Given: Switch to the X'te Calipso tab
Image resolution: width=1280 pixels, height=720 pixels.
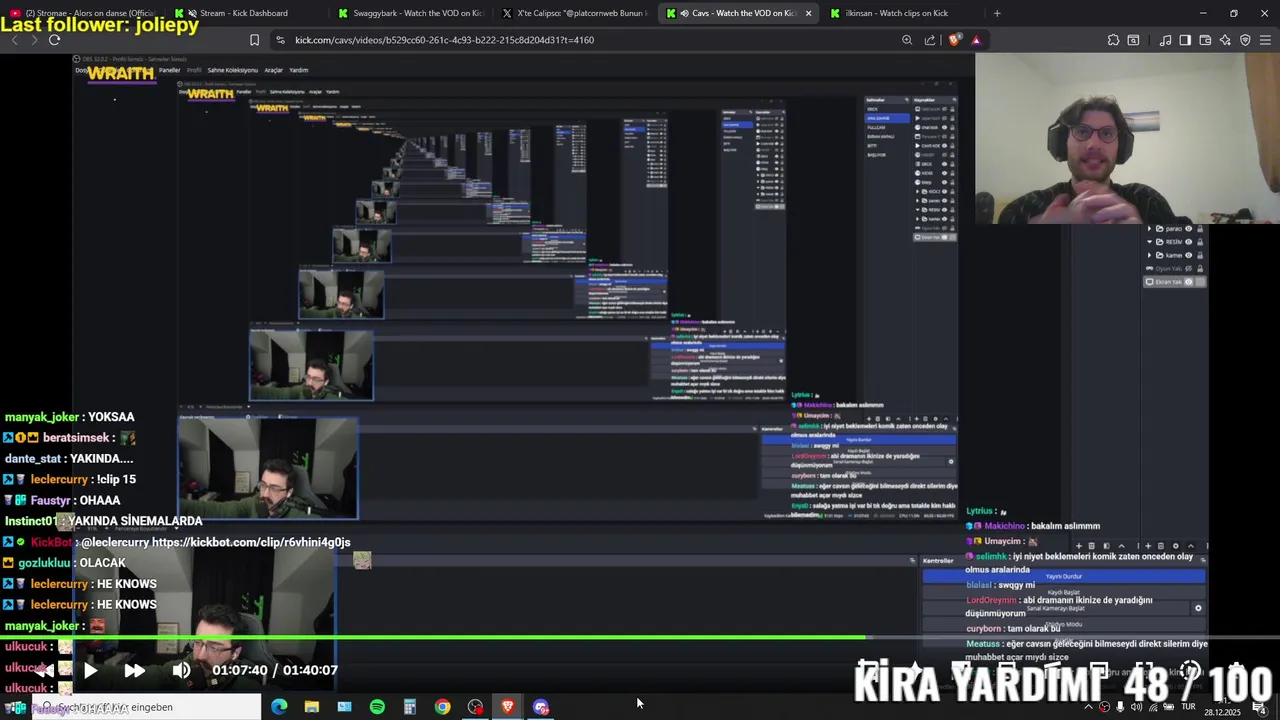Looking at the screenshot, I should tap(575, 13).
